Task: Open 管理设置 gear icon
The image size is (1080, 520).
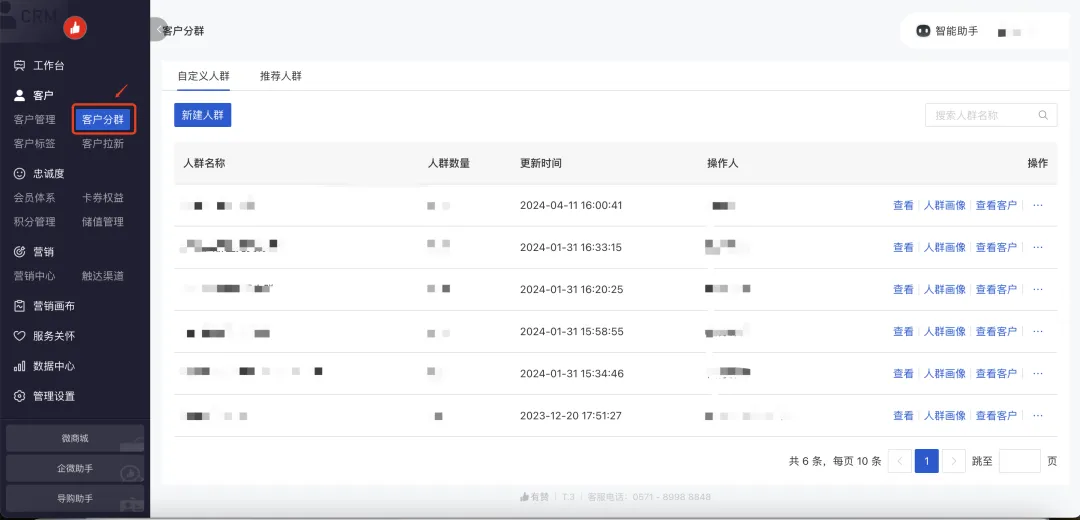Action: [x=19, y=396]
